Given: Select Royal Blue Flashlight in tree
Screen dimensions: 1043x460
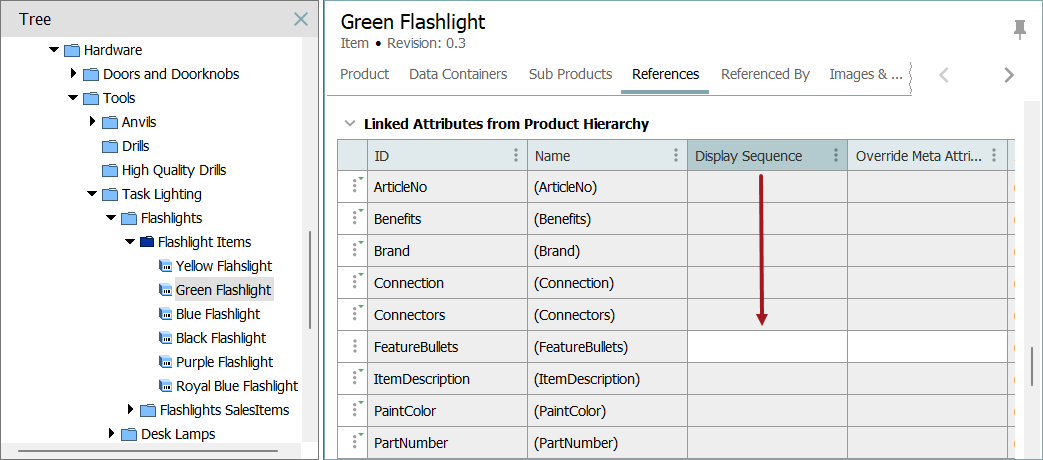Looking at the screenshot, I should 237,386.
